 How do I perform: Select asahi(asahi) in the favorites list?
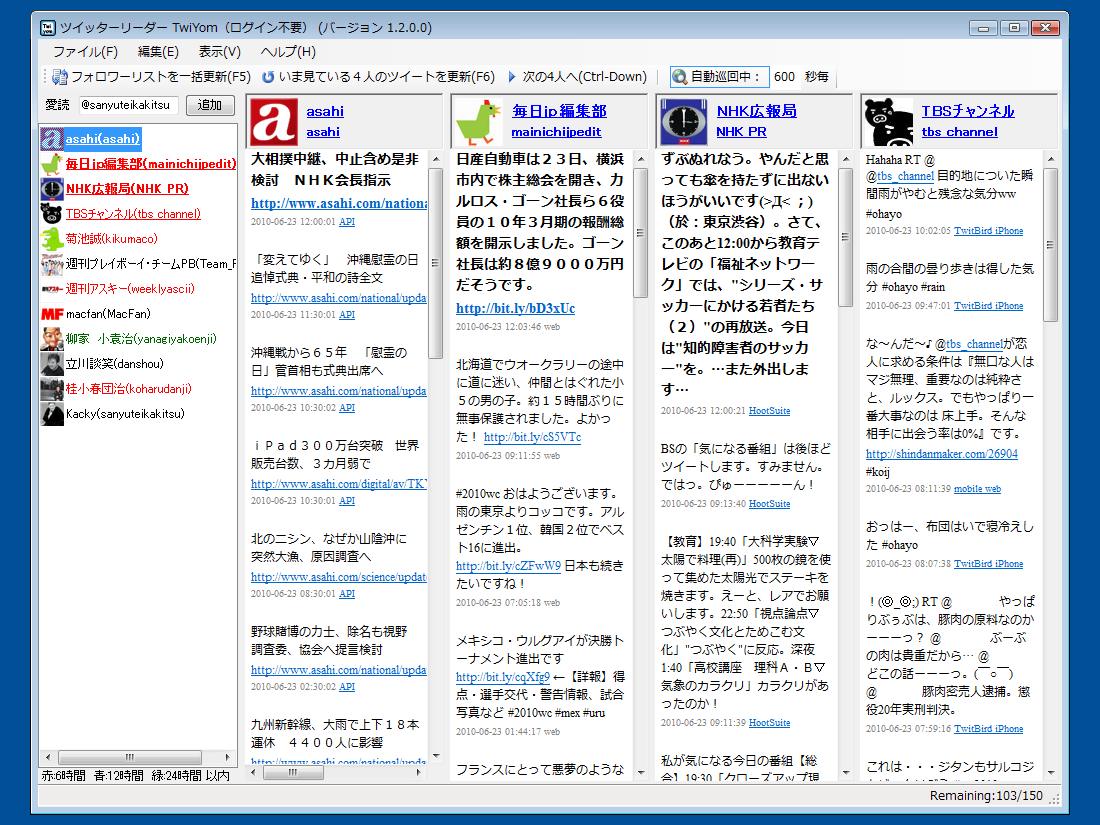click(x=103, y=139)
